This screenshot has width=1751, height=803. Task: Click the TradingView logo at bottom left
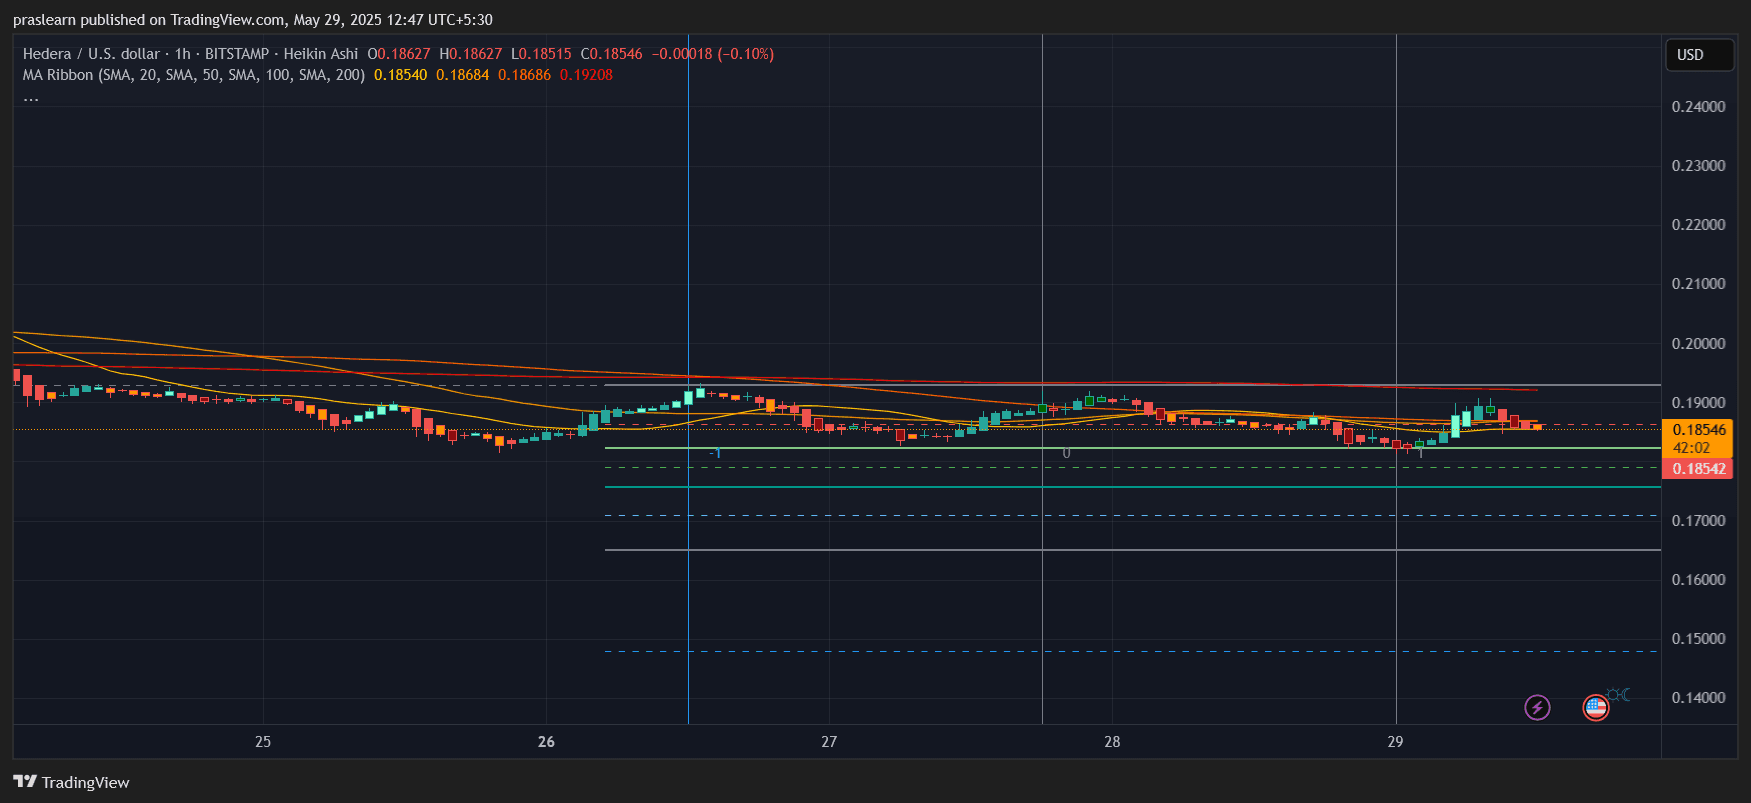click(x=71, y=782)
